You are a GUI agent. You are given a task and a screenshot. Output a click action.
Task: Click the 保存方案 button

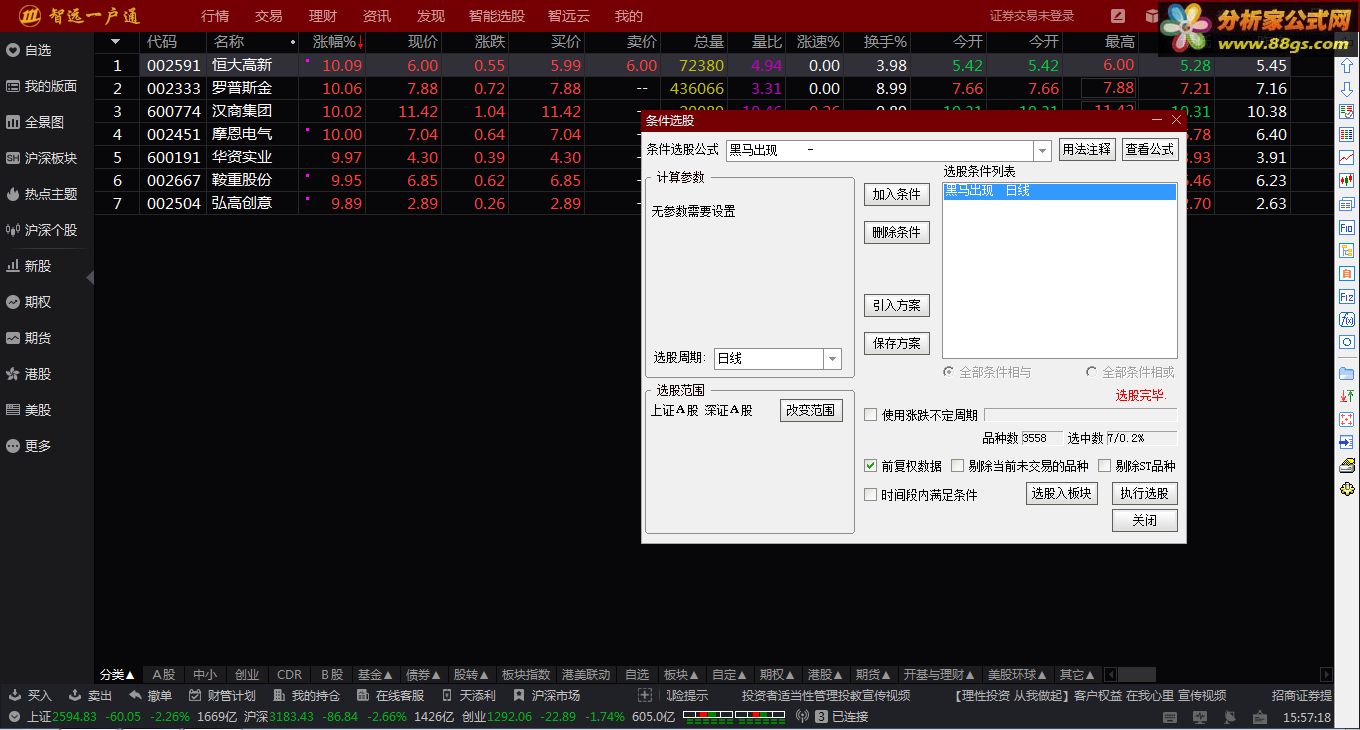(897, 344)
